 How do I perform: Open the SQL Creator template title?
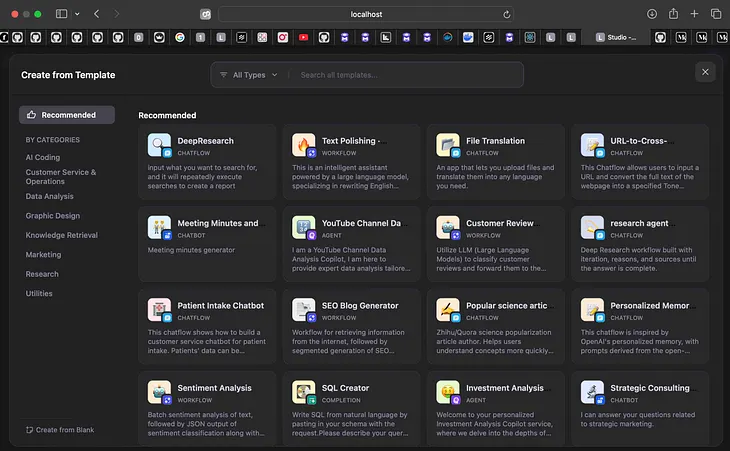[x=345, y=388]
